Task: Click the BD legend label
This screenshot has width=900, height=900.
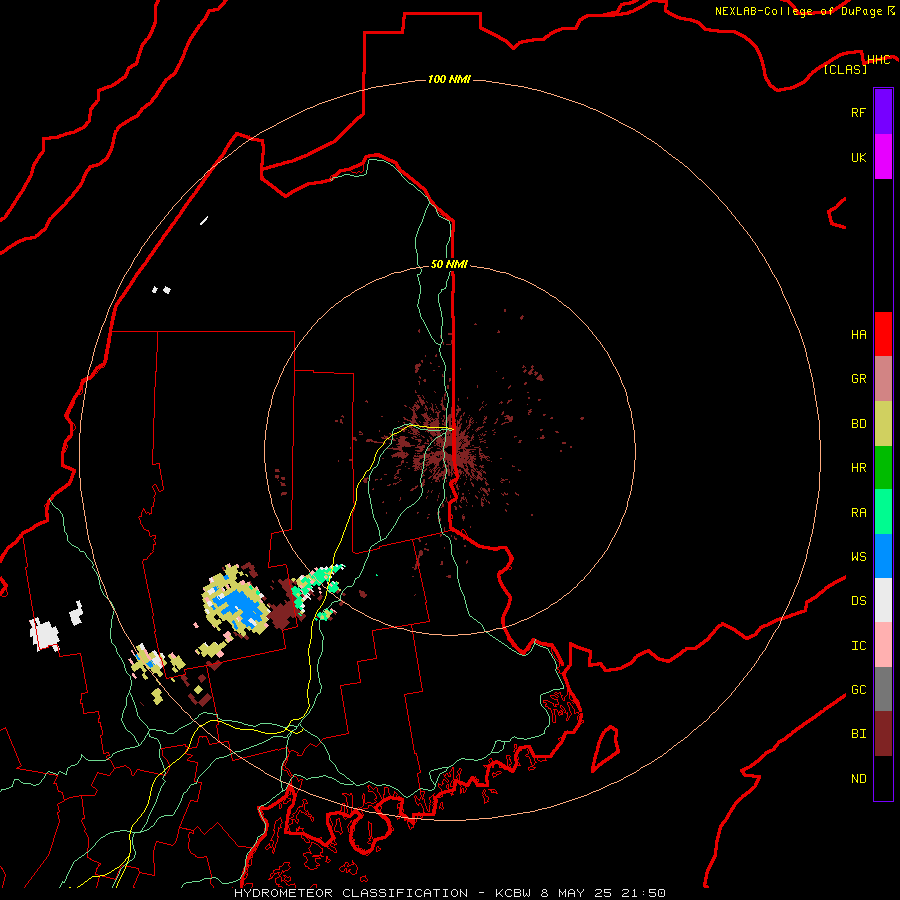Action: pyautogui.click(x=858, y=424)
